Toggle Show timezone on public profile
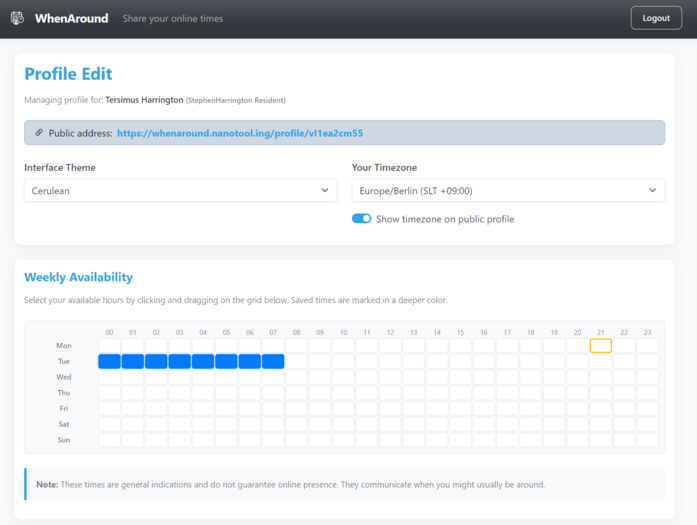Image resolution: width=697 pixels, height=525 pixels. (x=361, y=219)
